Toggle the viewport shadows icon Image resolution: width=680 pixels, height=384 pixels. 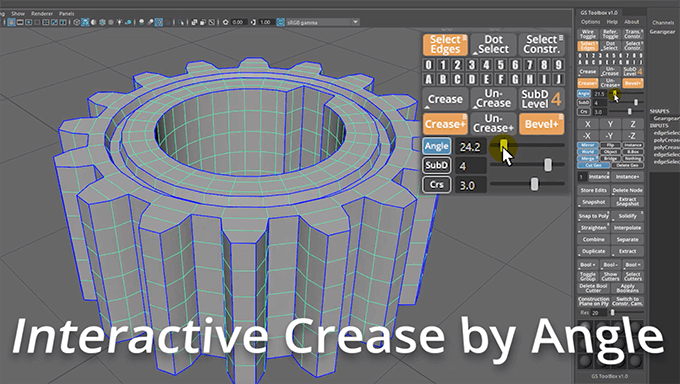click(x=128, y=22)
